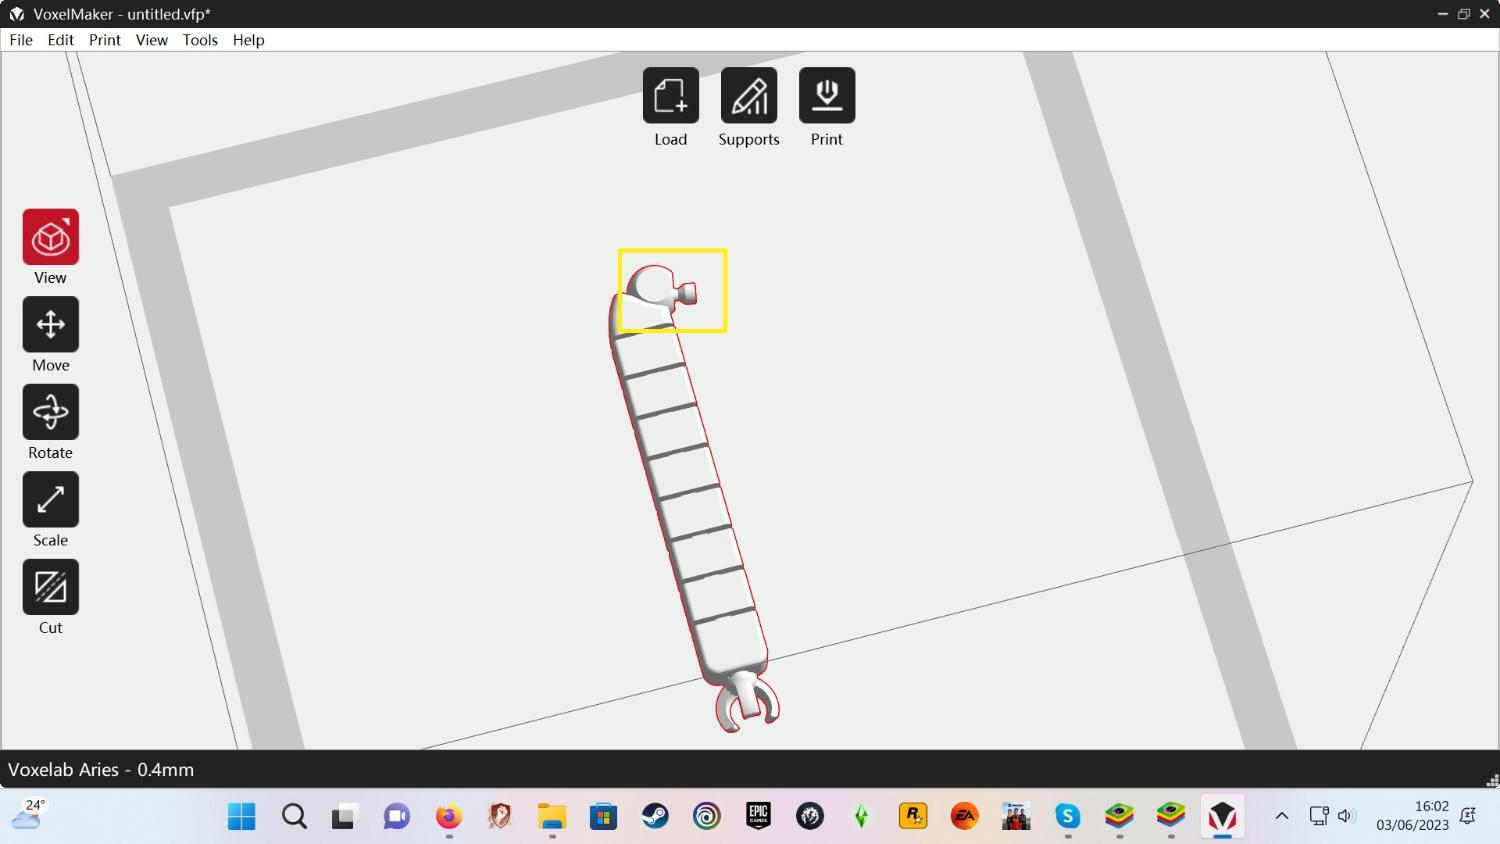The height and width of the screenshot is (844, 1500).
Task: Open the Edit menu
Action: tap(61, 40)
